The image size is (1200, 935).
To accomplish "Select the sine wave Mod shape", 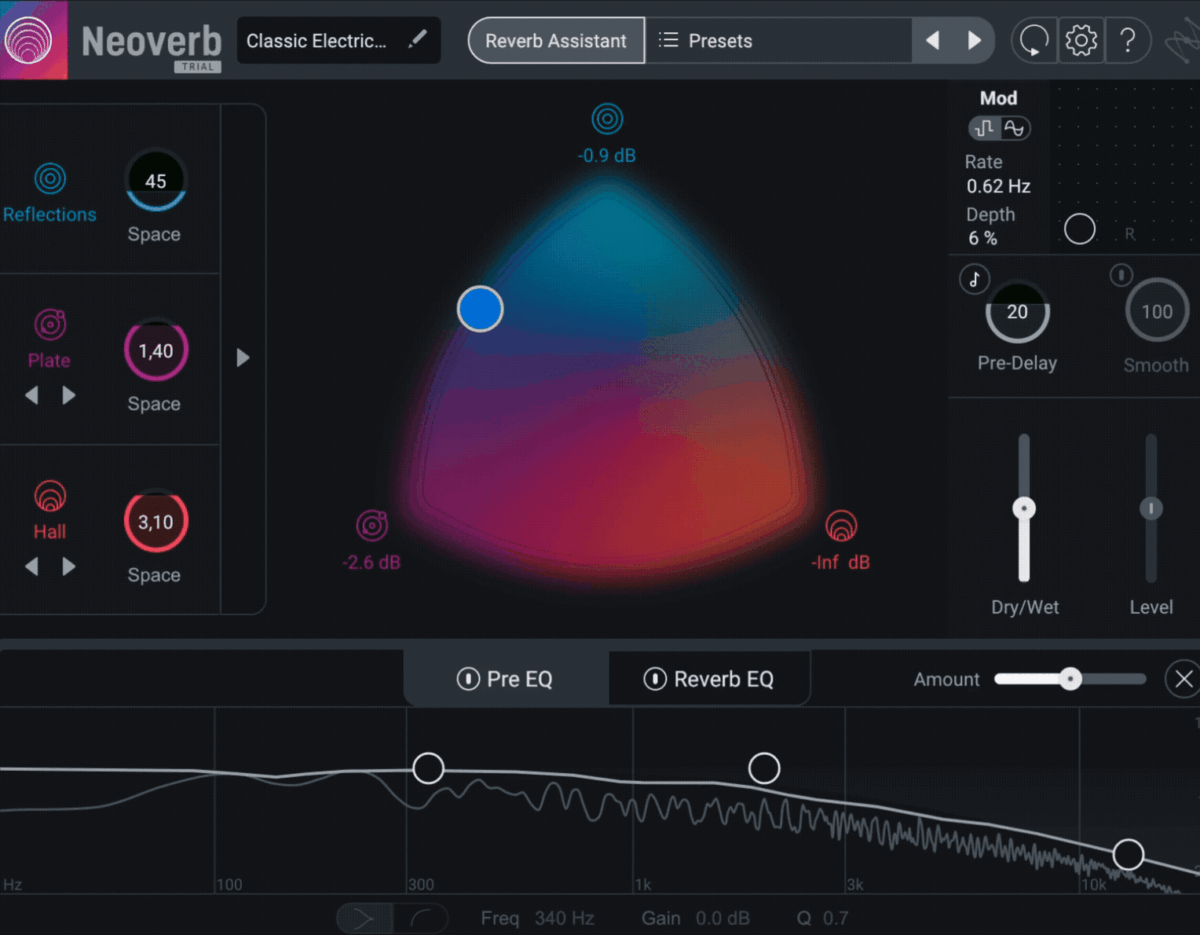I will pos(1014,128).
